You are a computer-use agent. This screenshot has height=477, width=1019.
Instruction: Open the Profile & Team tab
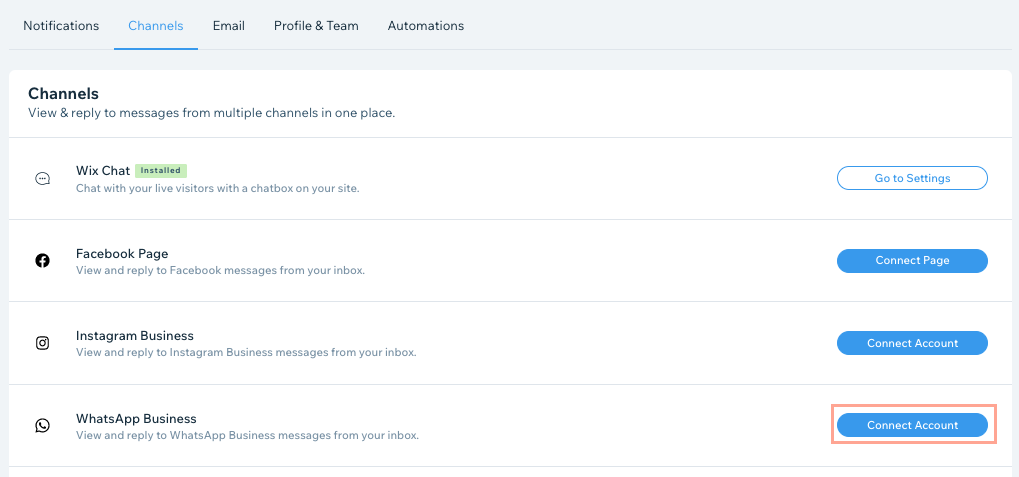[316, 26]
